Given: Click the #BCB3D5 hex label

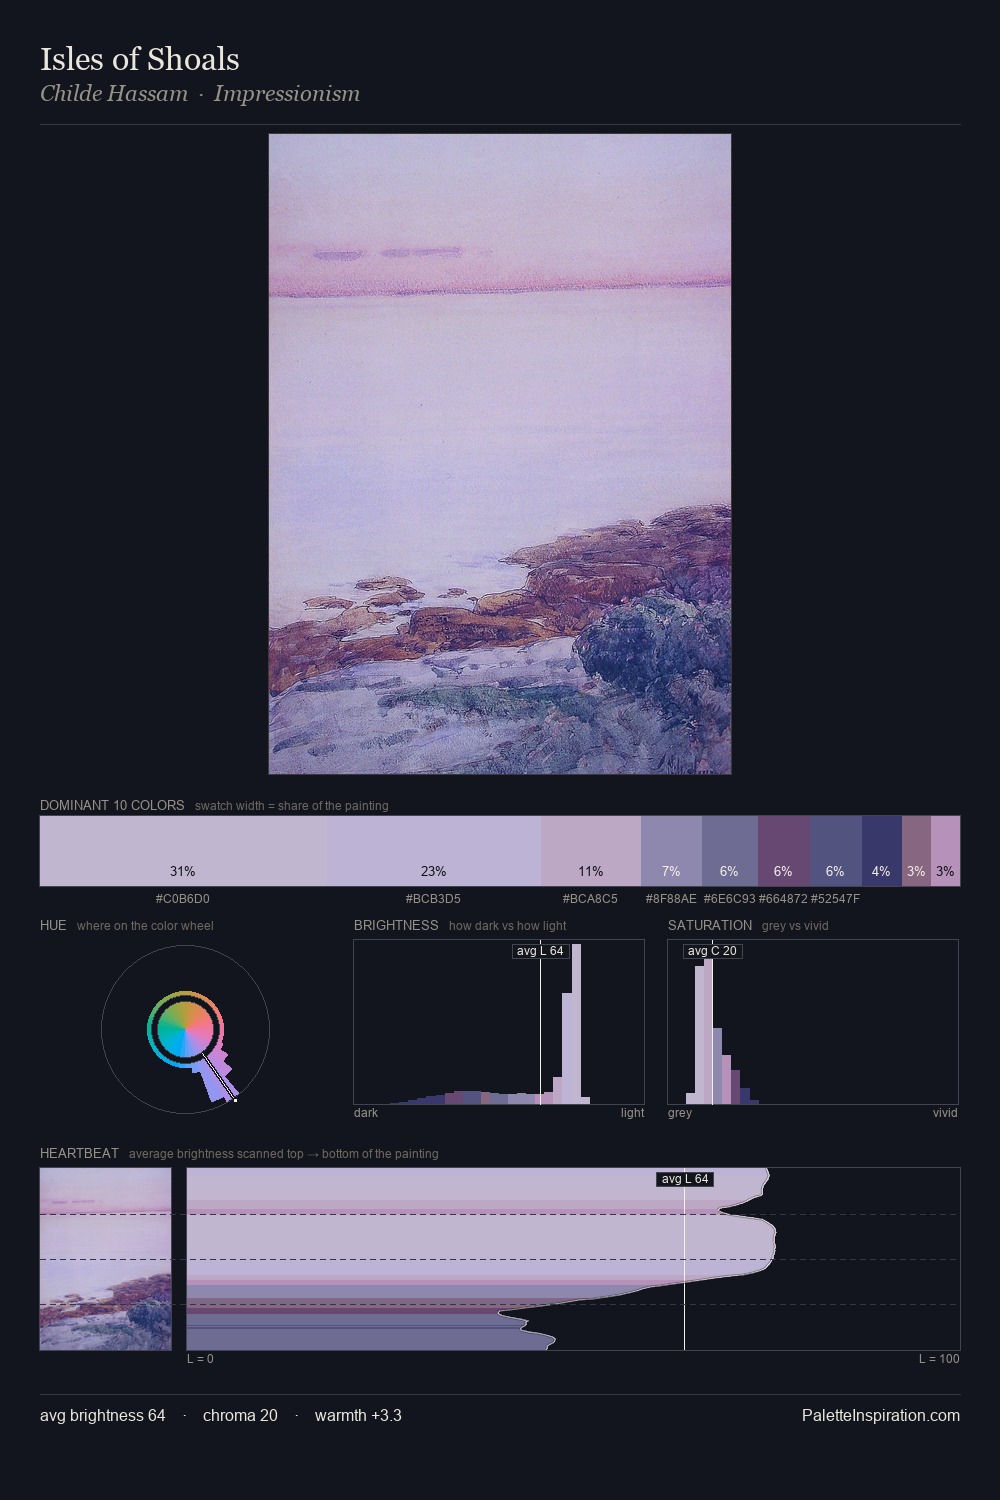Looking at the screenshot, I should pos(433,899).
